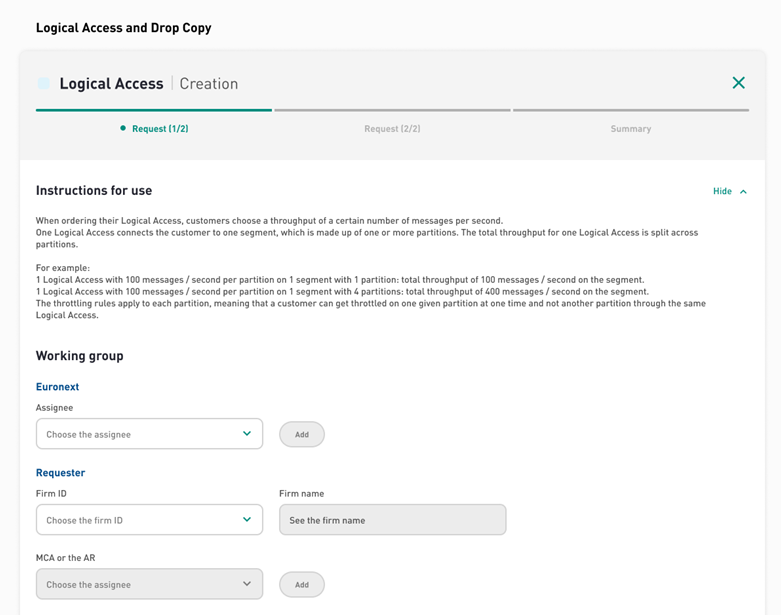781x615 pixels.
Task: Choose the firm ID from dropdown
Action: coord(149,519)
